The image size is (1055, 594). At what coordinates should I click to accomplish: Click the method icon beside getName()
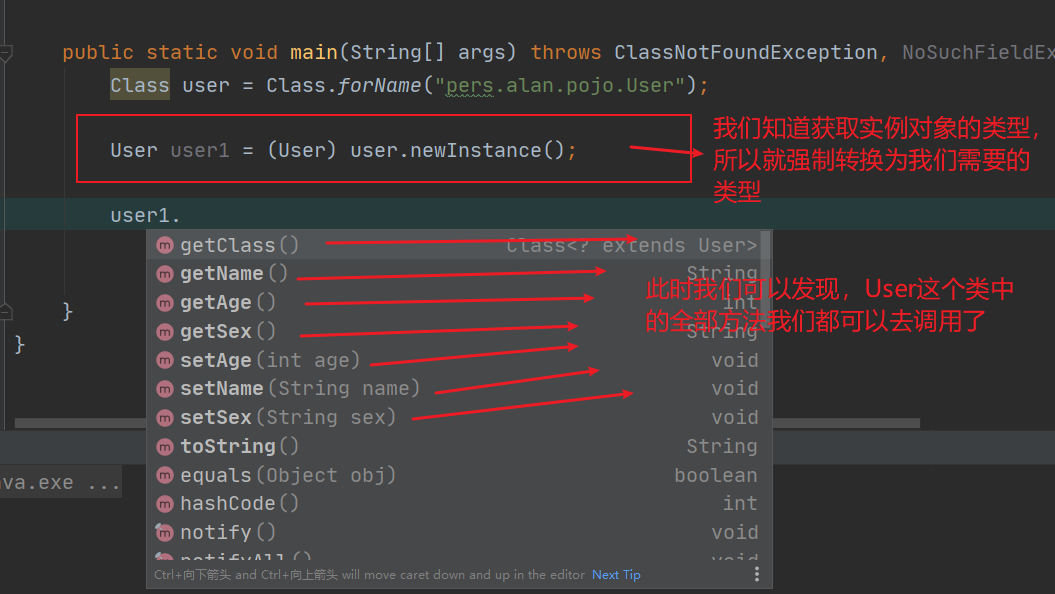(165, 274)
